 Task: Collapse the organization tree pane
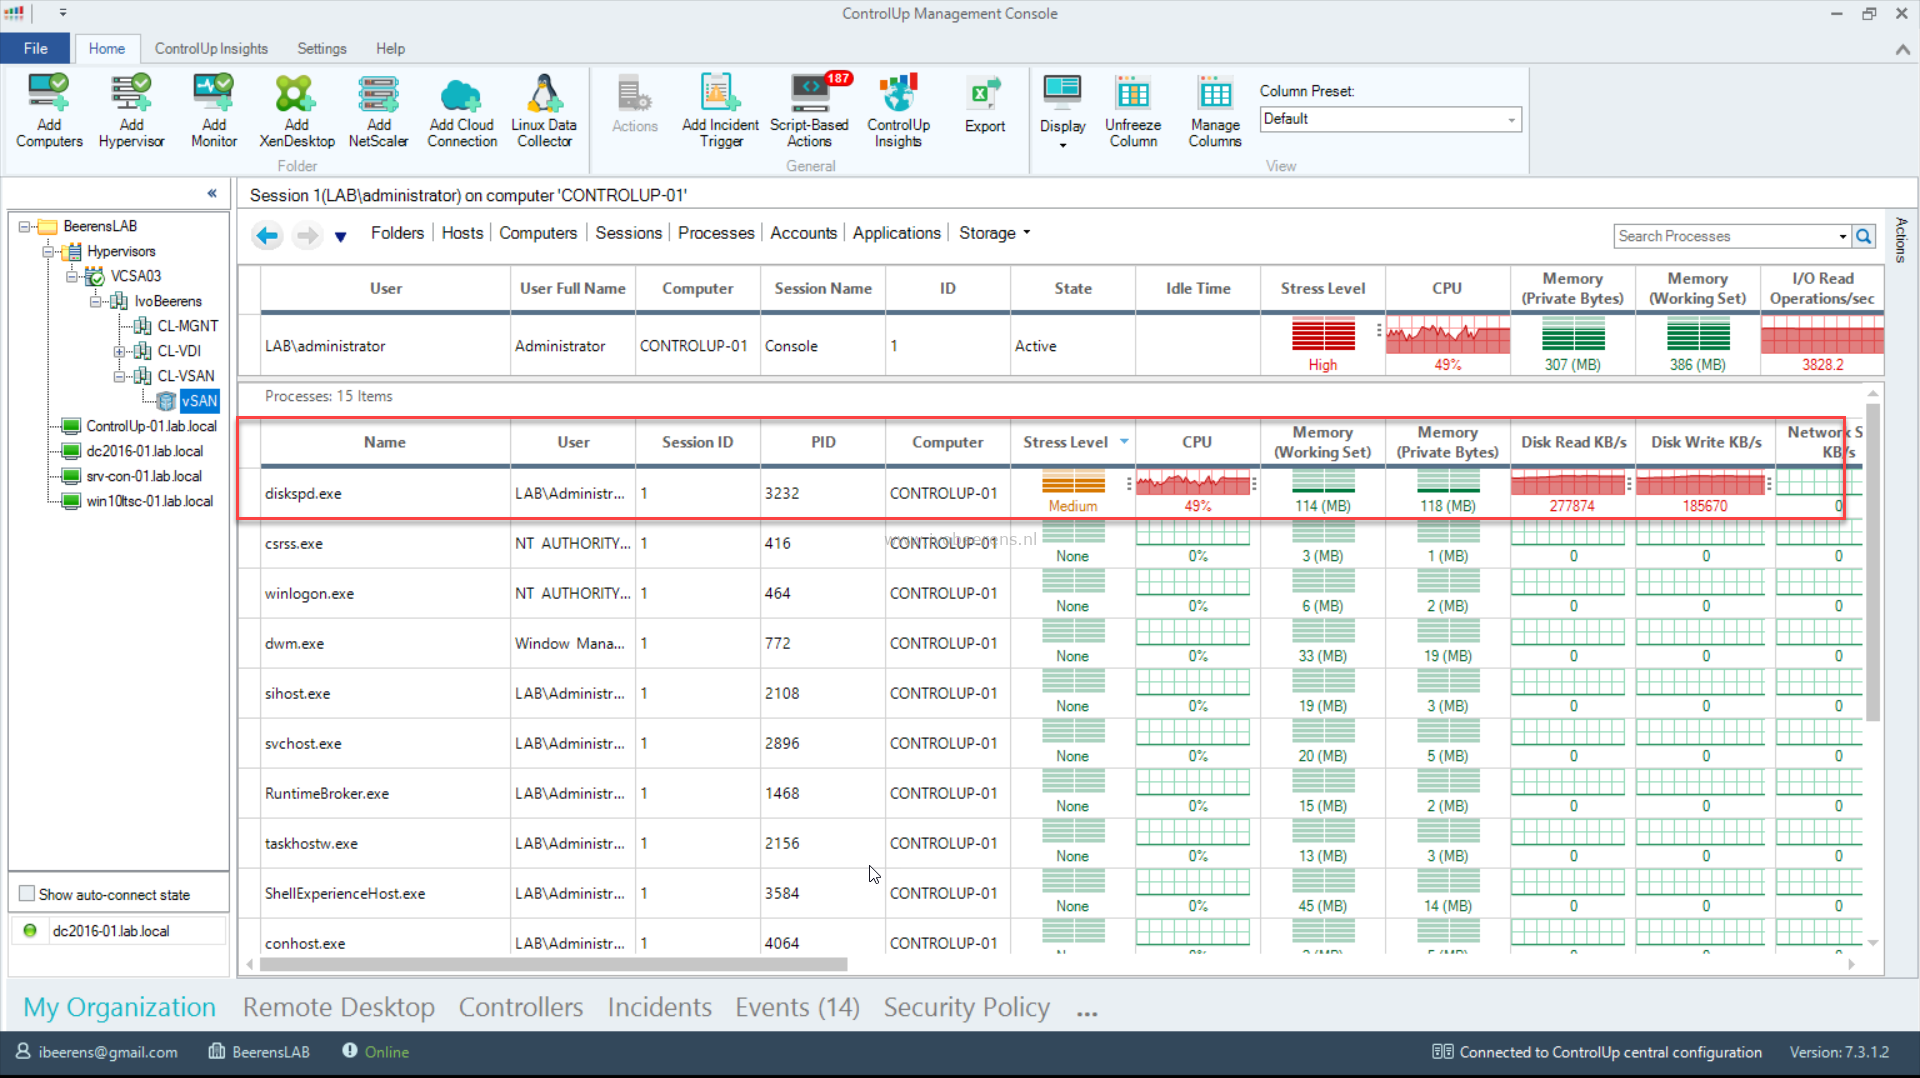pos(212,193)
